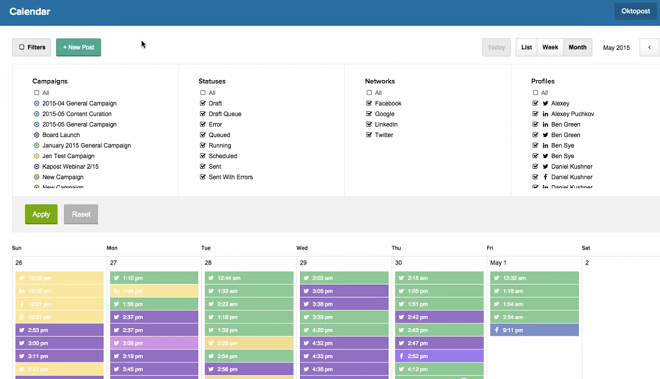The image size is (660, 379).
Task: Check All under Campaigns
Action: click(37, 93)
